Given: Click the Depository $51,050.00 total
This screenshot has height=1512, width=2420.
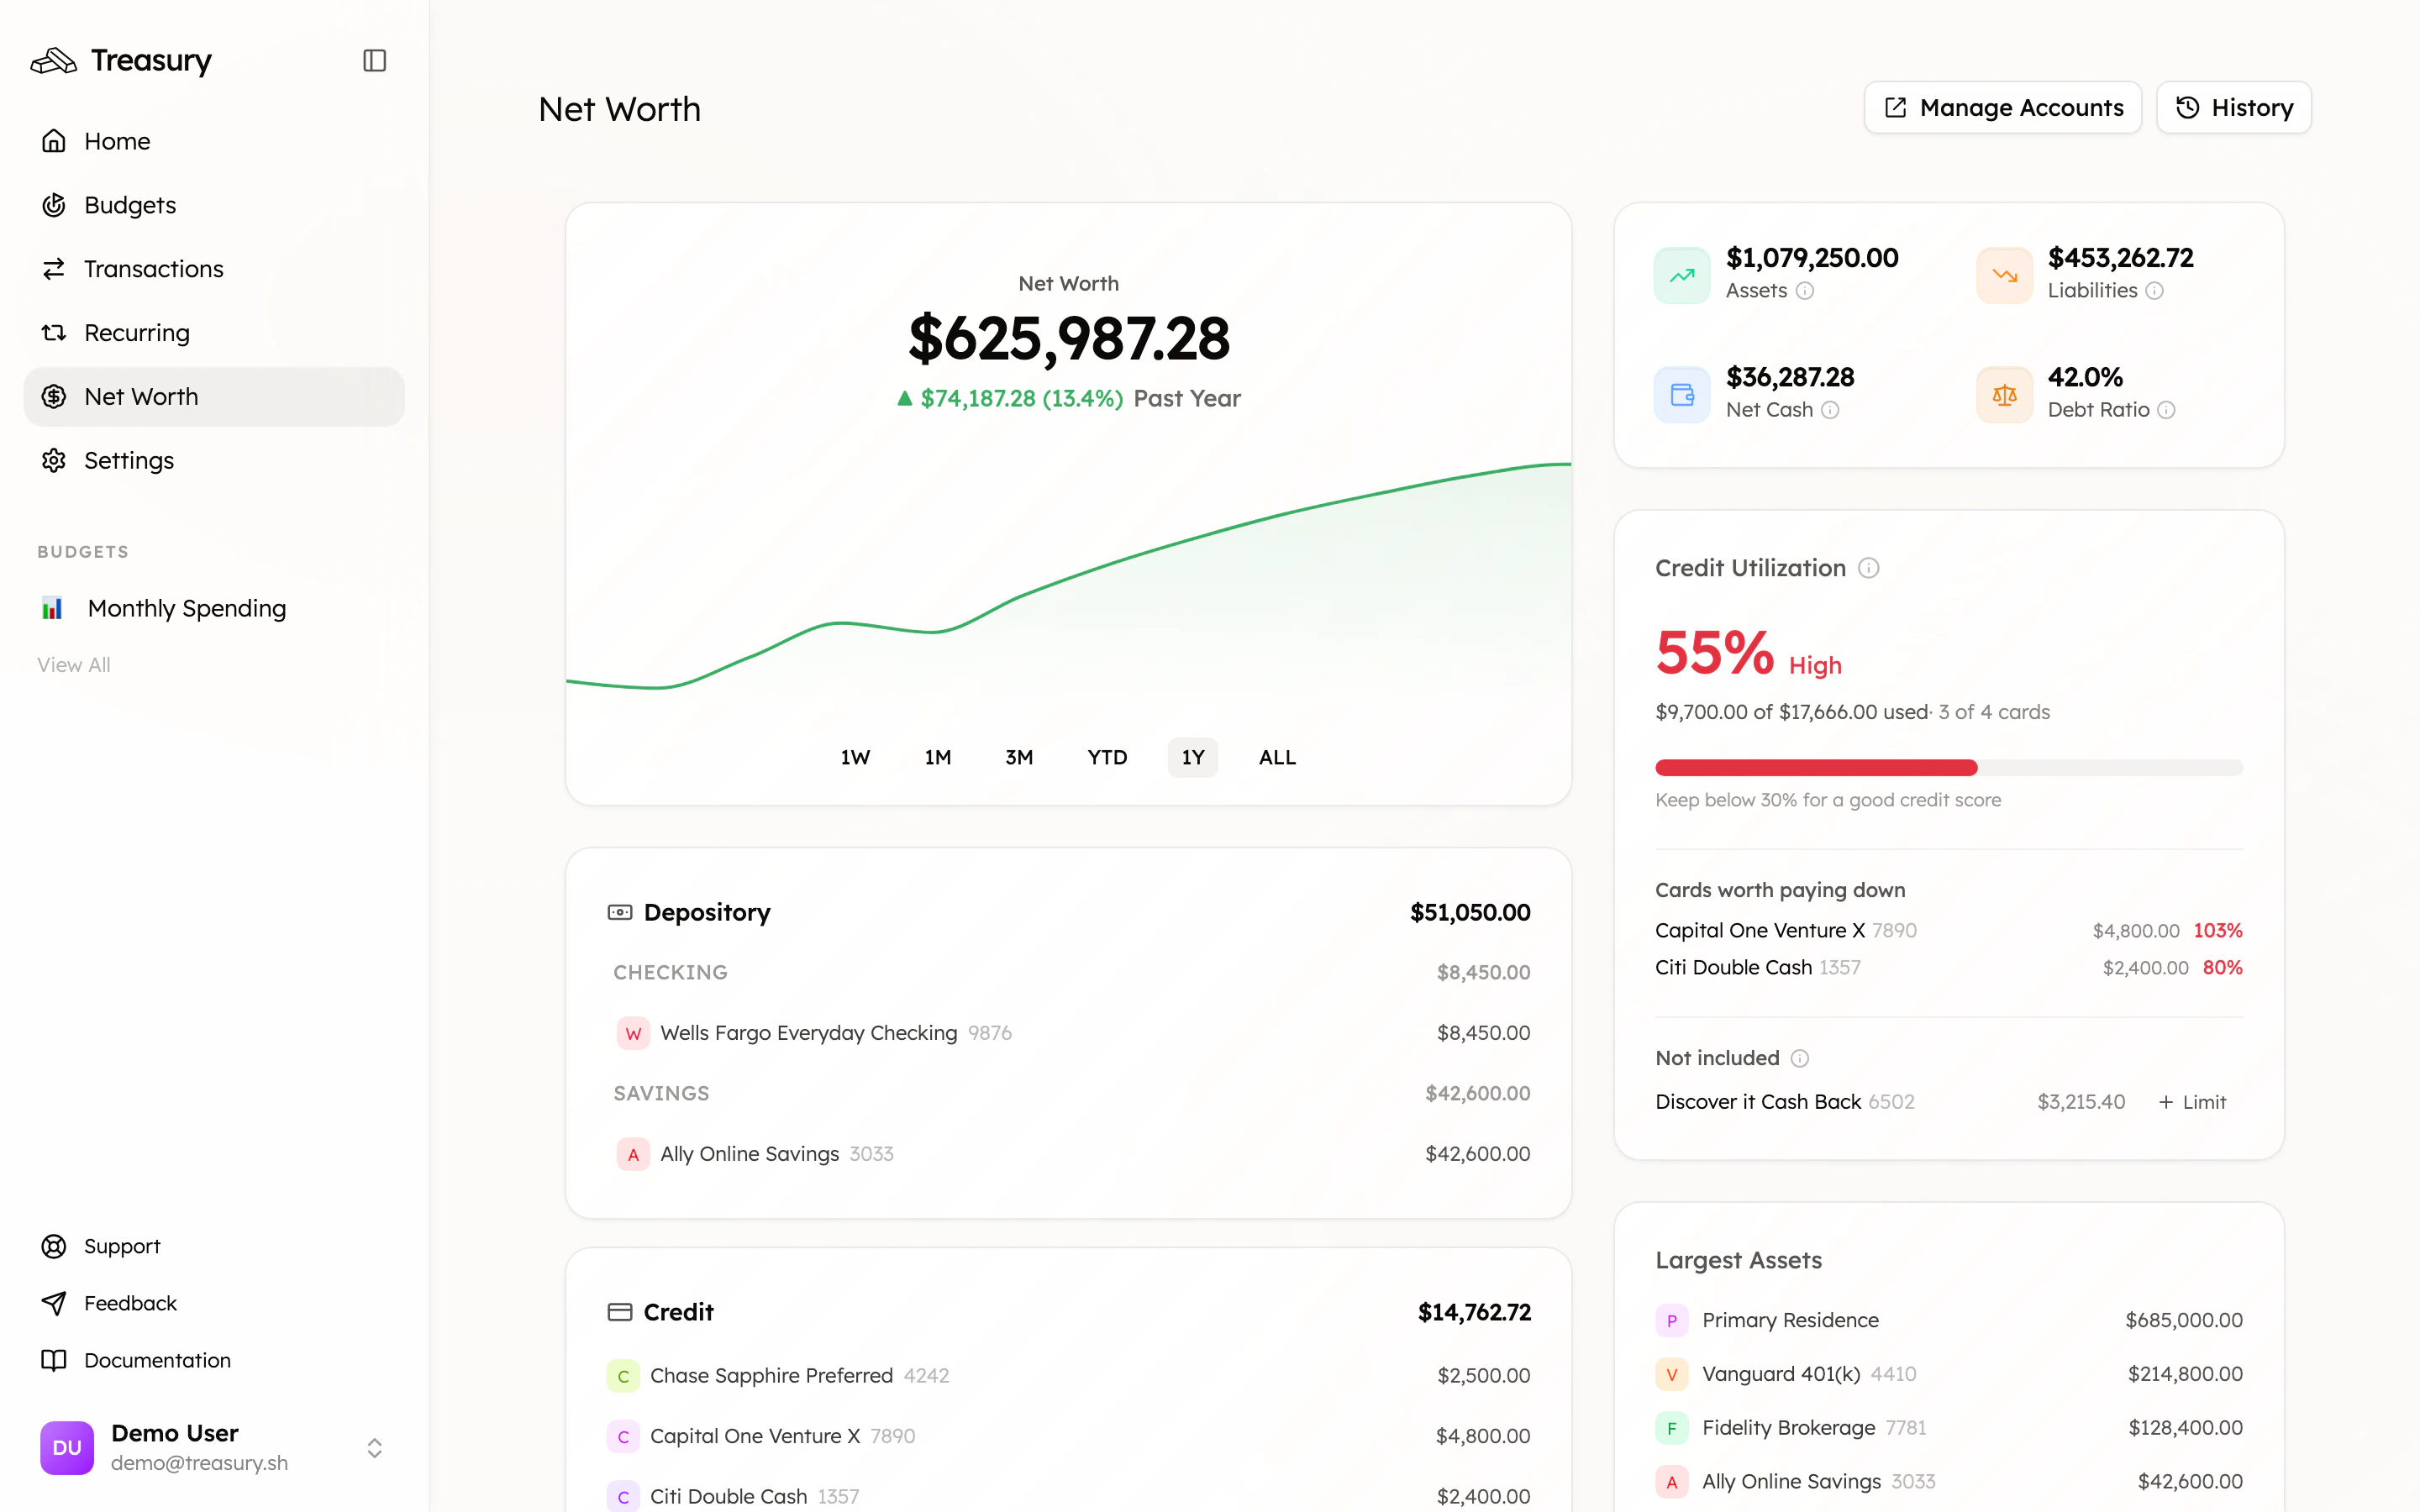Looking at the screenshot, I should (1470, 913).
